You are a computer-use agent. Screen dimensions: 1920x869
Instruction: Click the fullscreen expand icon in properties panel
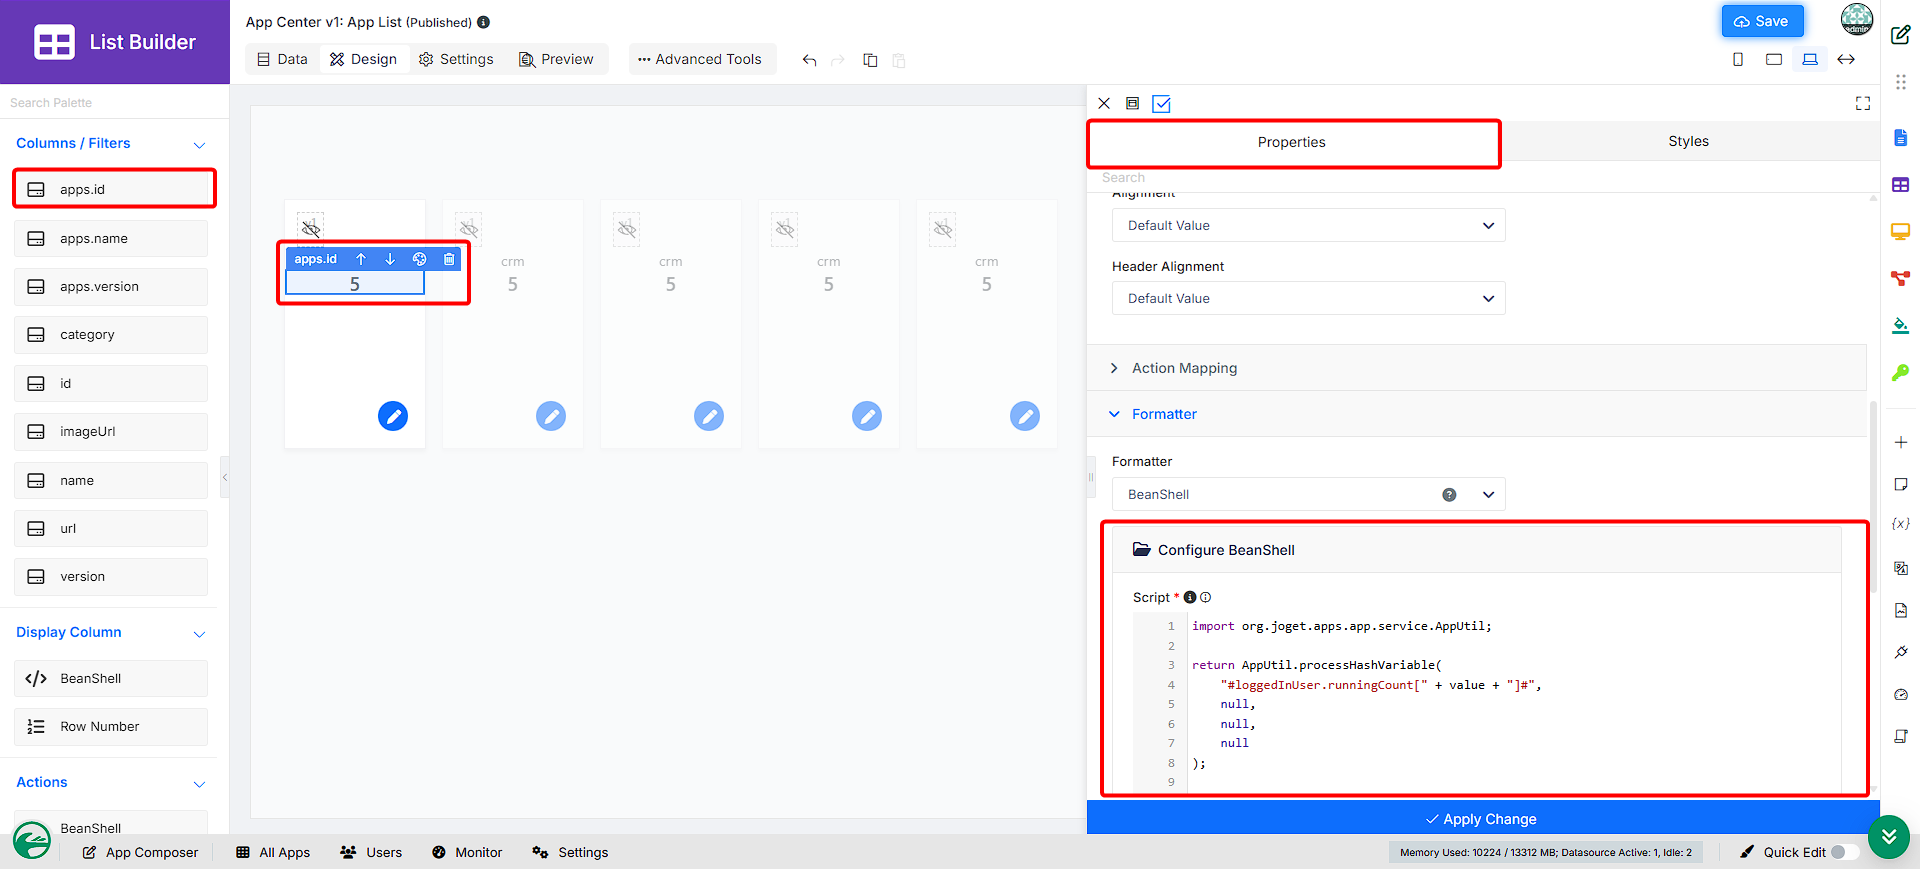[1863, 103]
